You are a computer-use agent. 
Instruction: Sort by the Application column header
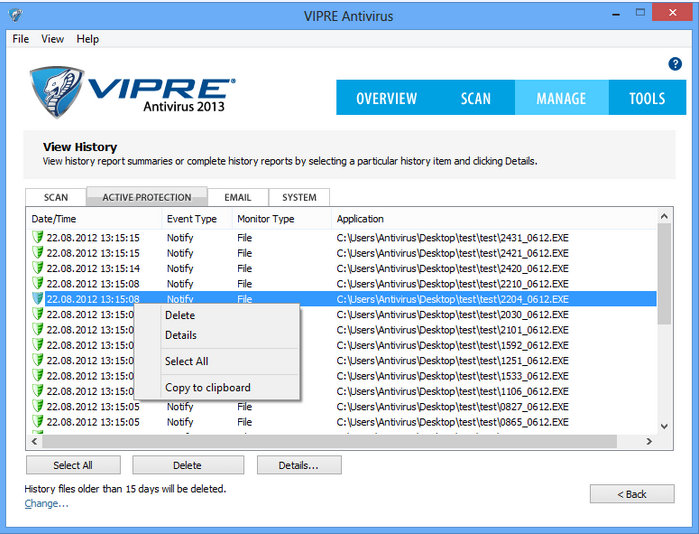[x=494, y=219]
